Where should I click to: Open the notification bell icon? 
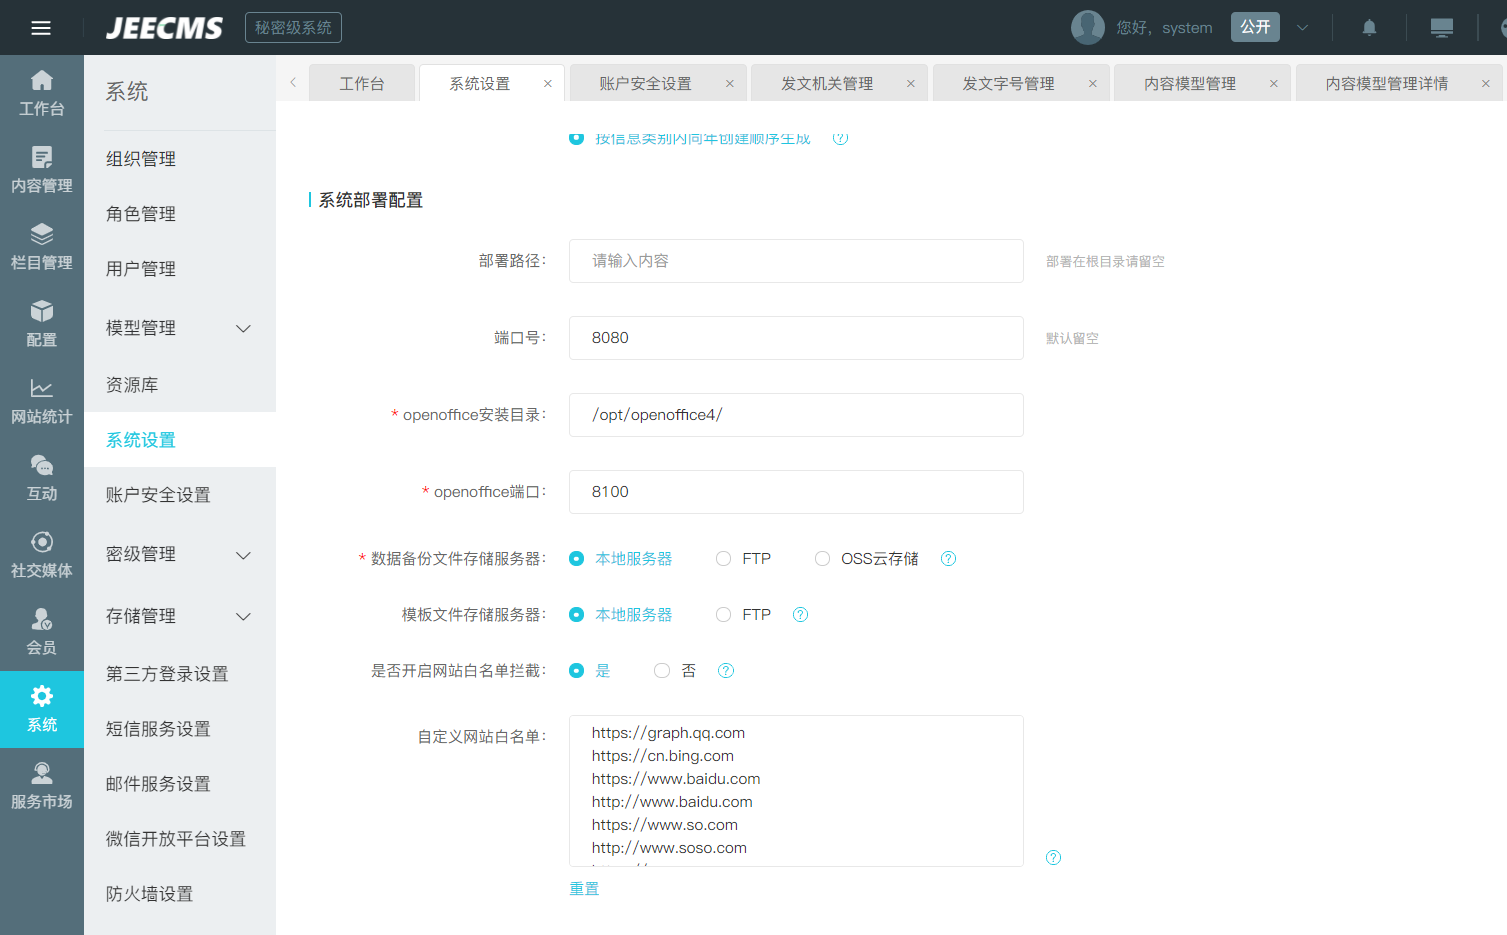point(1370,28)
